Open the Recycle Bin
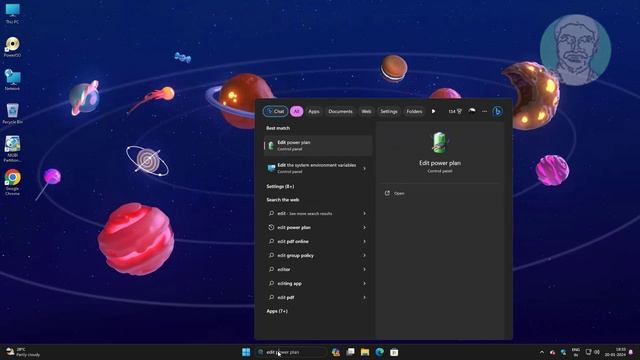The image size is (640, 360). (12, 113)
